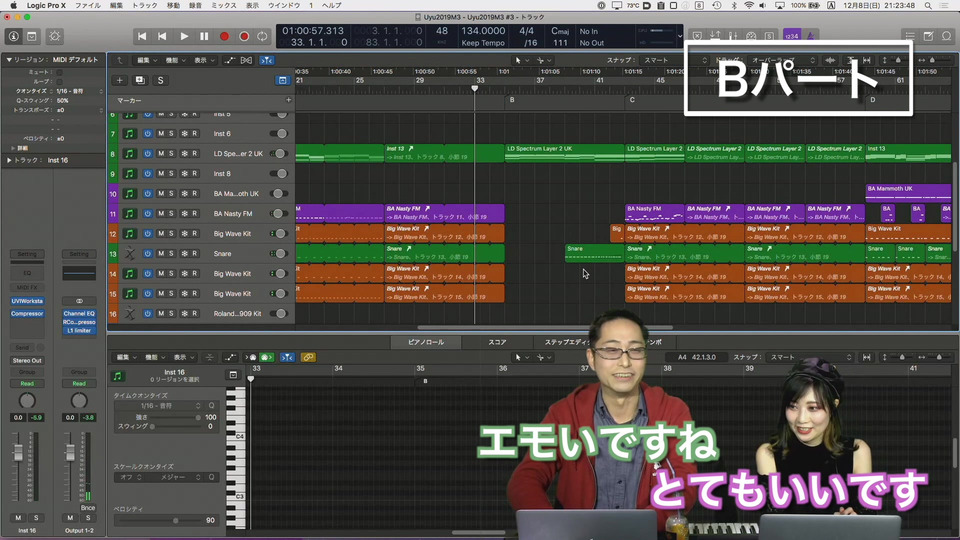
Task: Click macOS Wi-Fi status icon
Action: (749, 6)
